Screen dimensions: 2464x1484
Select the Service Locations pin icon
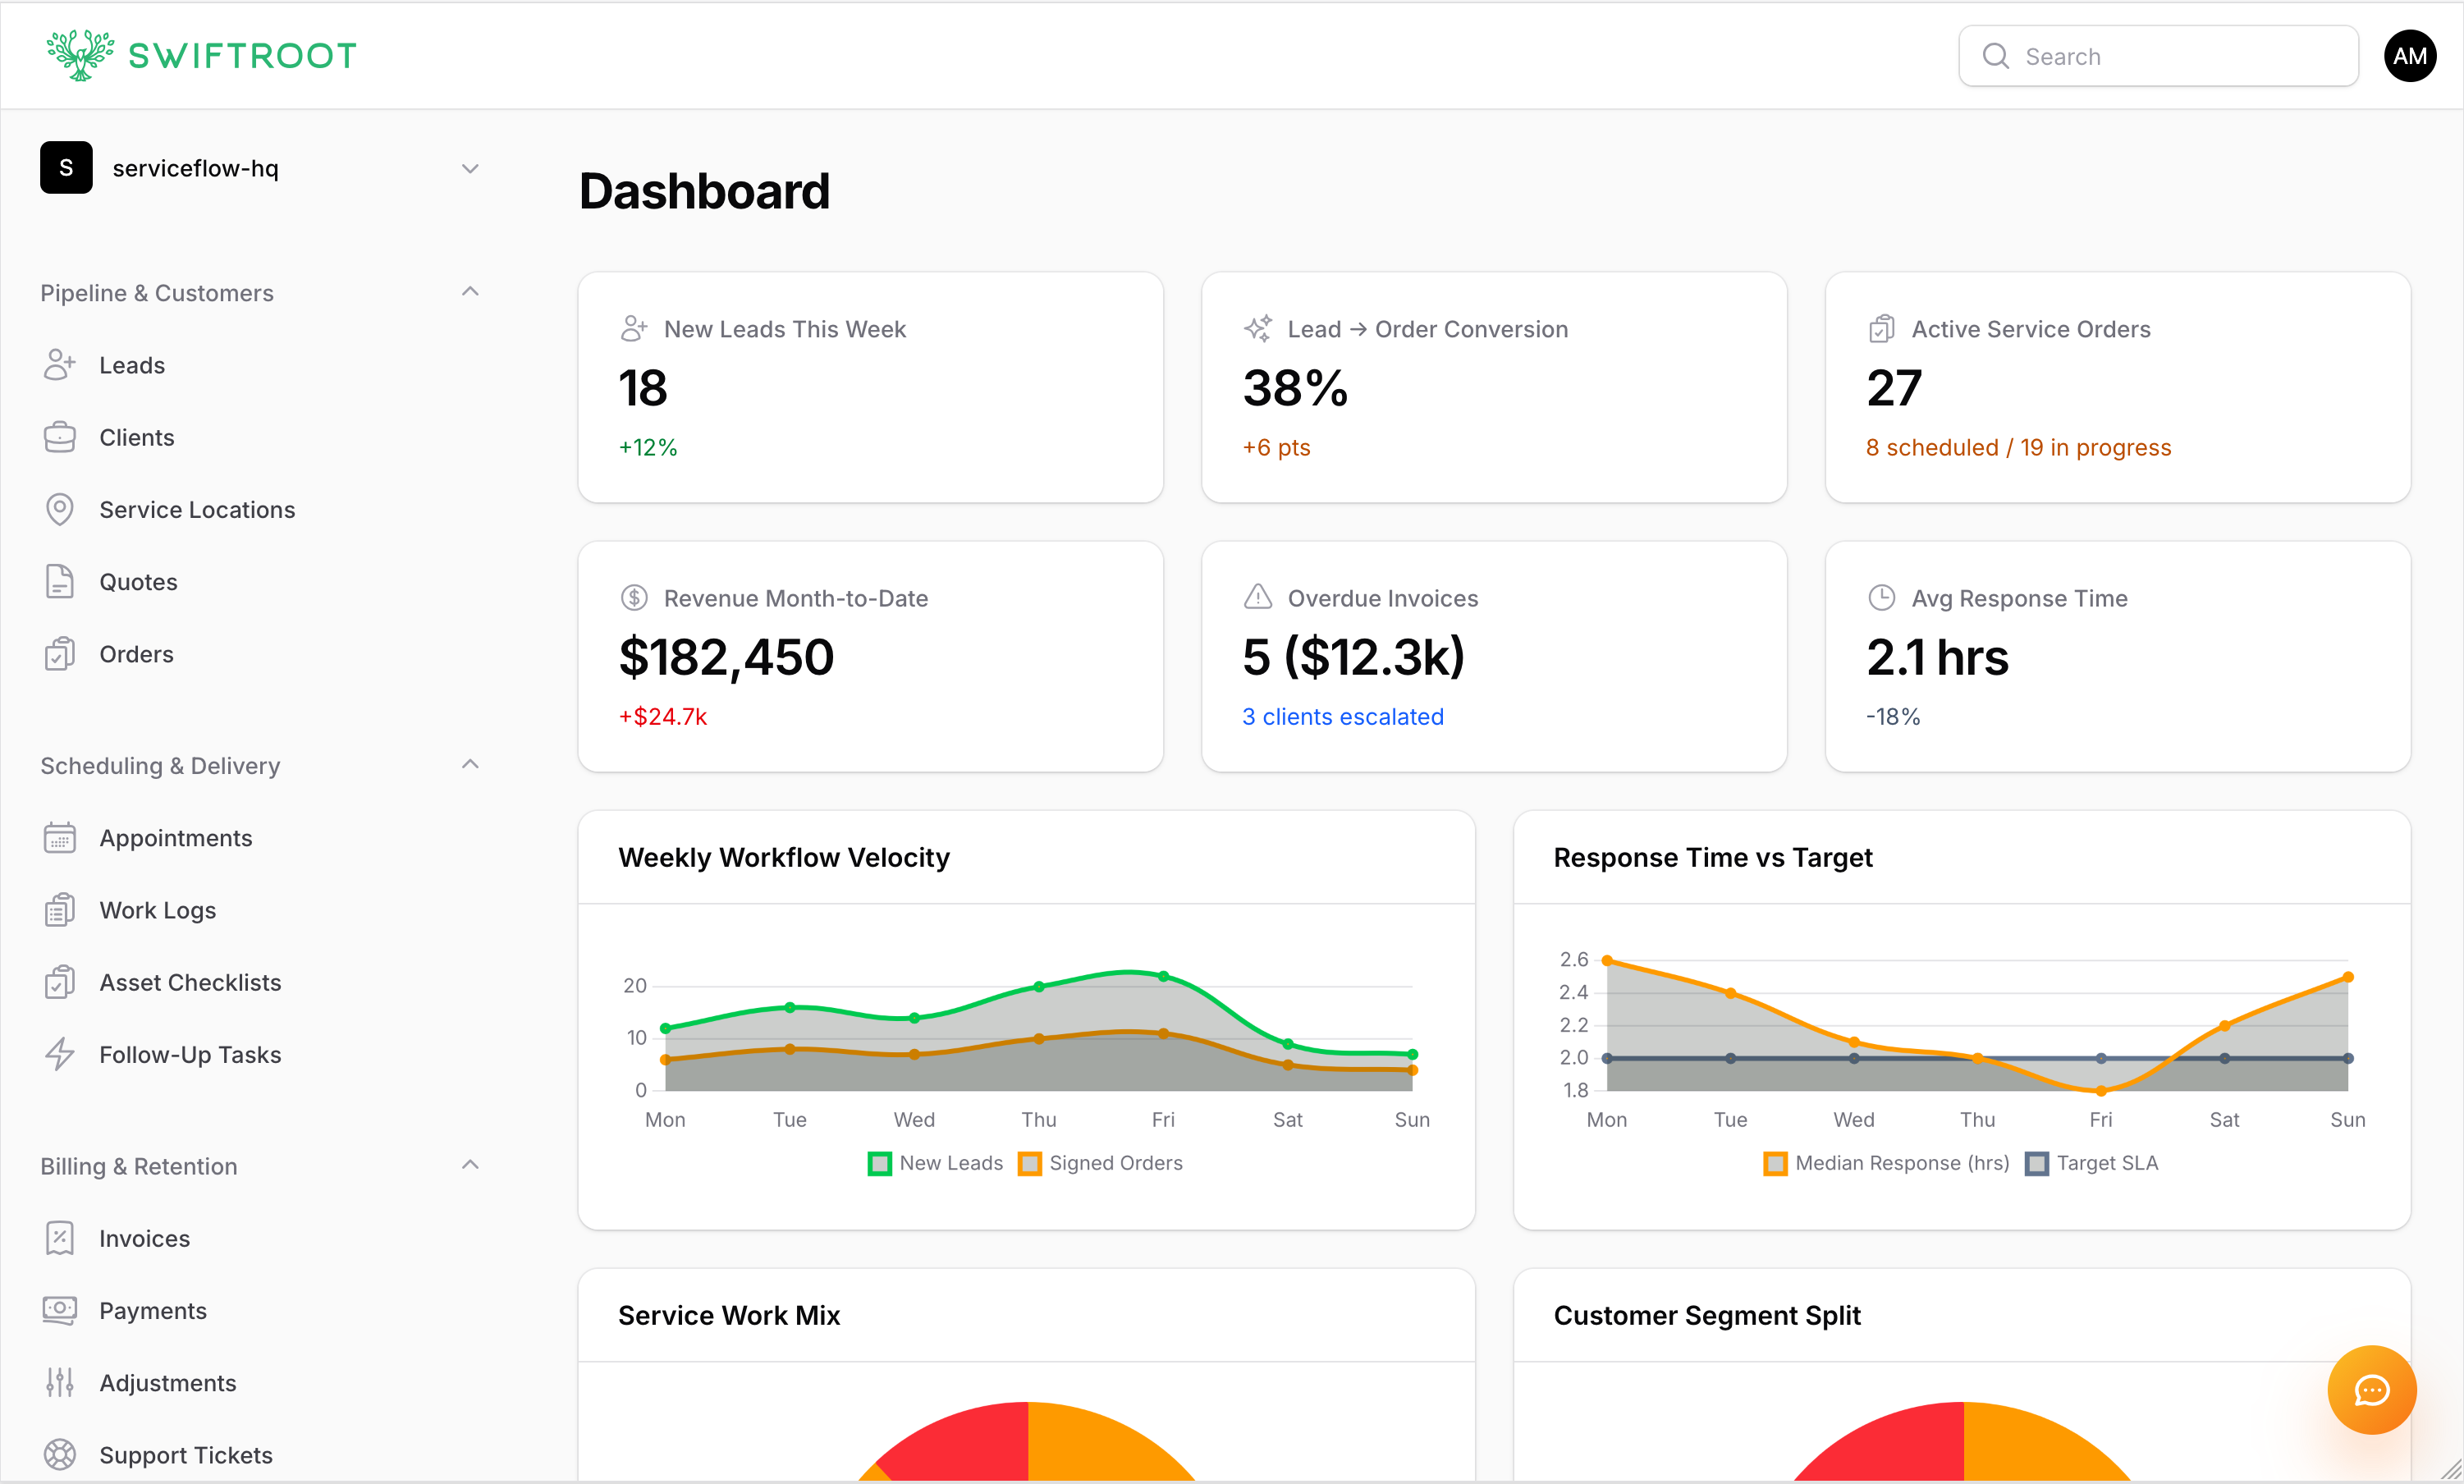(60, 509)
